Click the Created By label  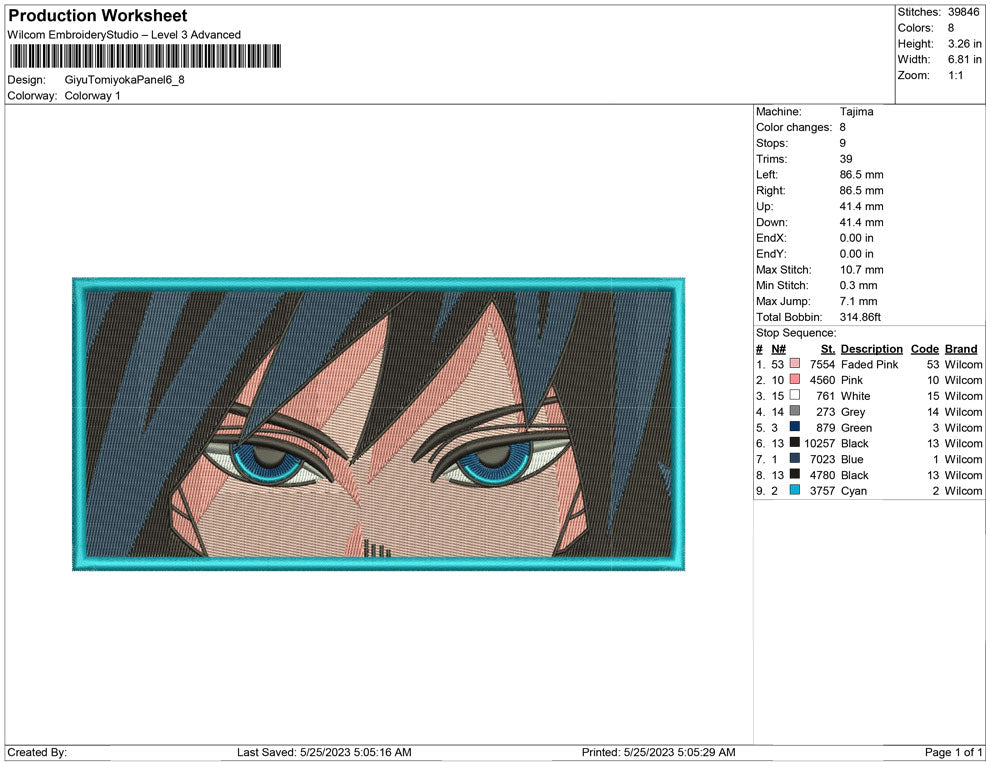37,752
